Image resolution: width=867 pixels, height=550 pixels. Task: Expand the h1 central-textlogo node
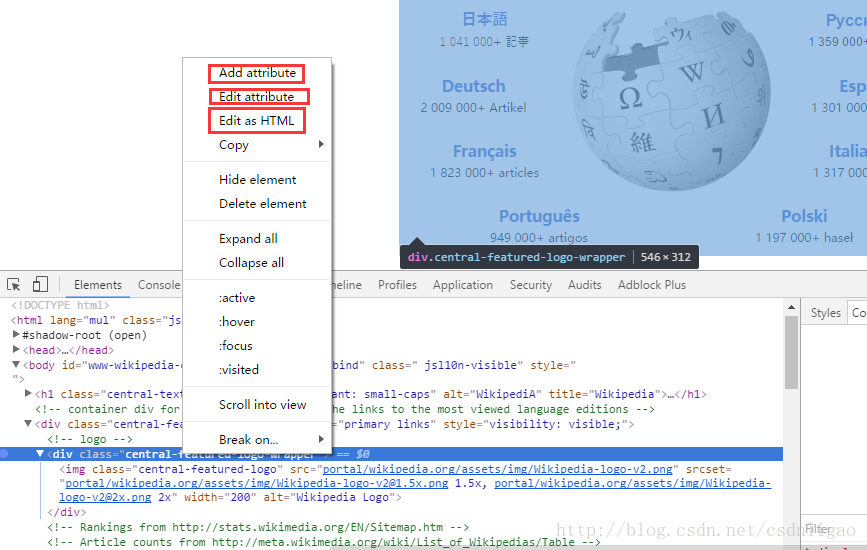(x=28, y=394)
